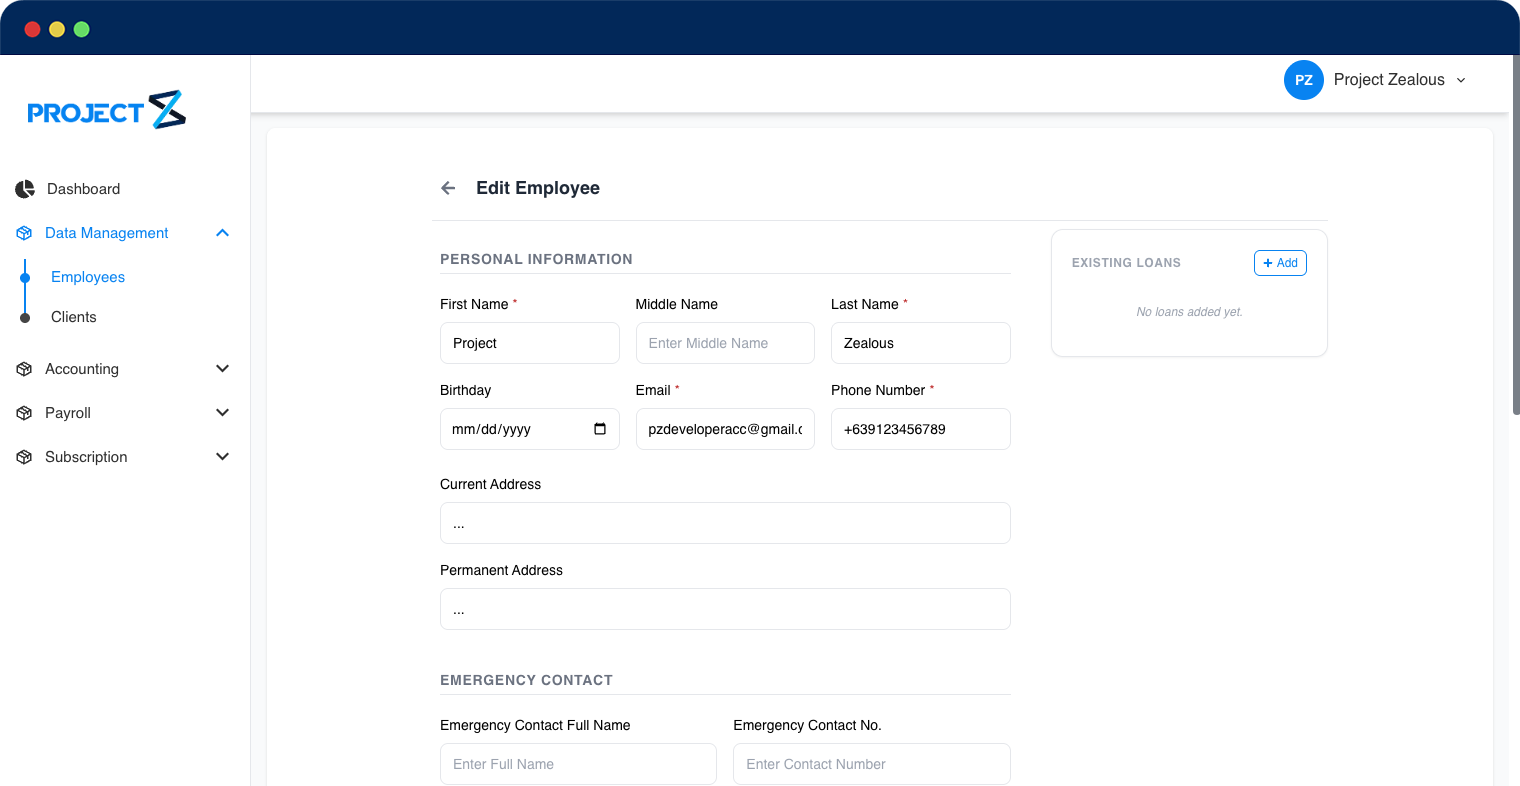Focus the First Name field
Image resolution: width=1520 pixels, height=786 pixels.
[530, 343]
